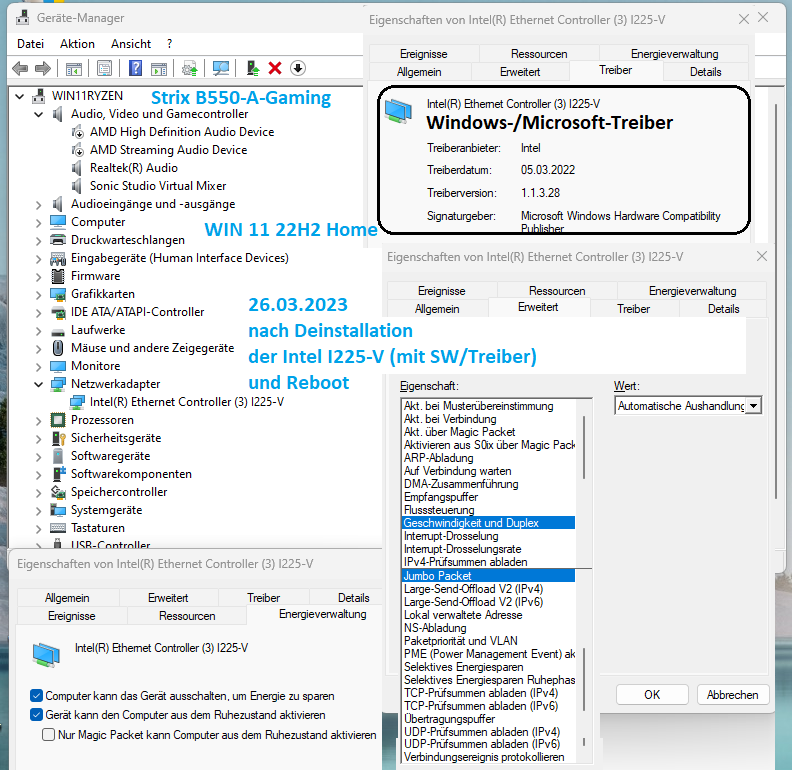Switch to Details tab in Treiber dialog
Screen dimensions: 792x770
pyautogui.click(x=705, y=72)
